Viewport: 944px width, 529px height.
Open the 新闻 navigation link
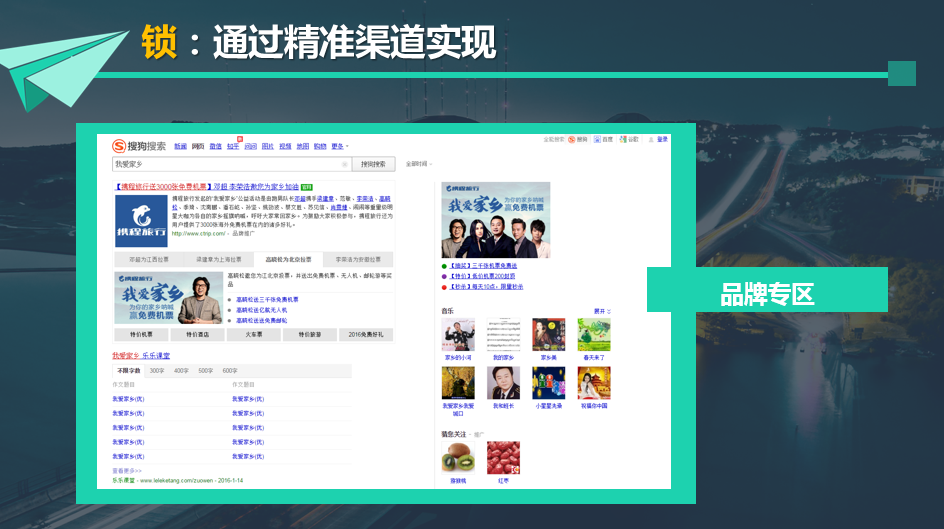181,146
